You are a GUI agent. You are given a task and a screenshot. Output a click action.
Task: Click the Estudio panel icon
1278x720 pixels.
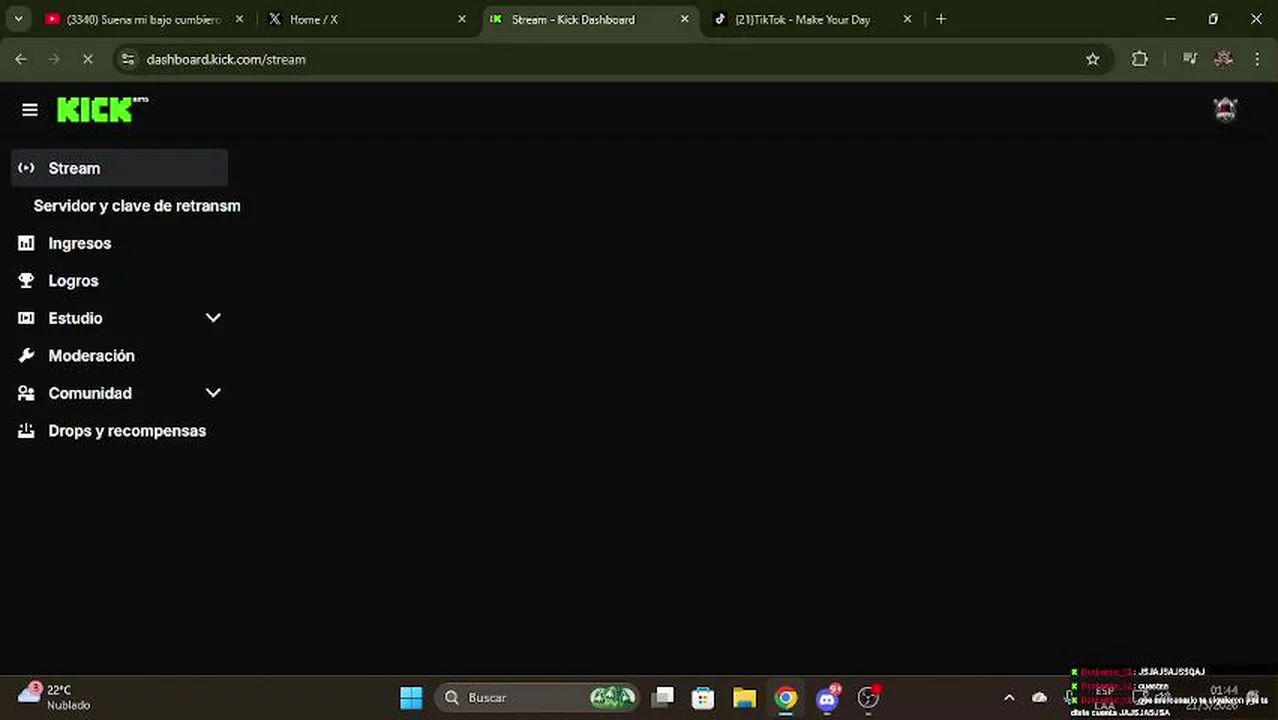(26, 318)
